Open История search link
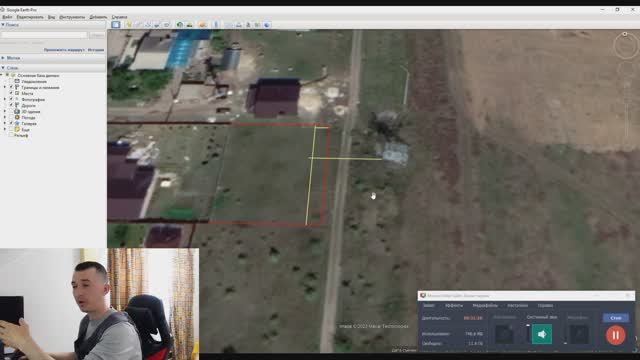 pos(96,50)
